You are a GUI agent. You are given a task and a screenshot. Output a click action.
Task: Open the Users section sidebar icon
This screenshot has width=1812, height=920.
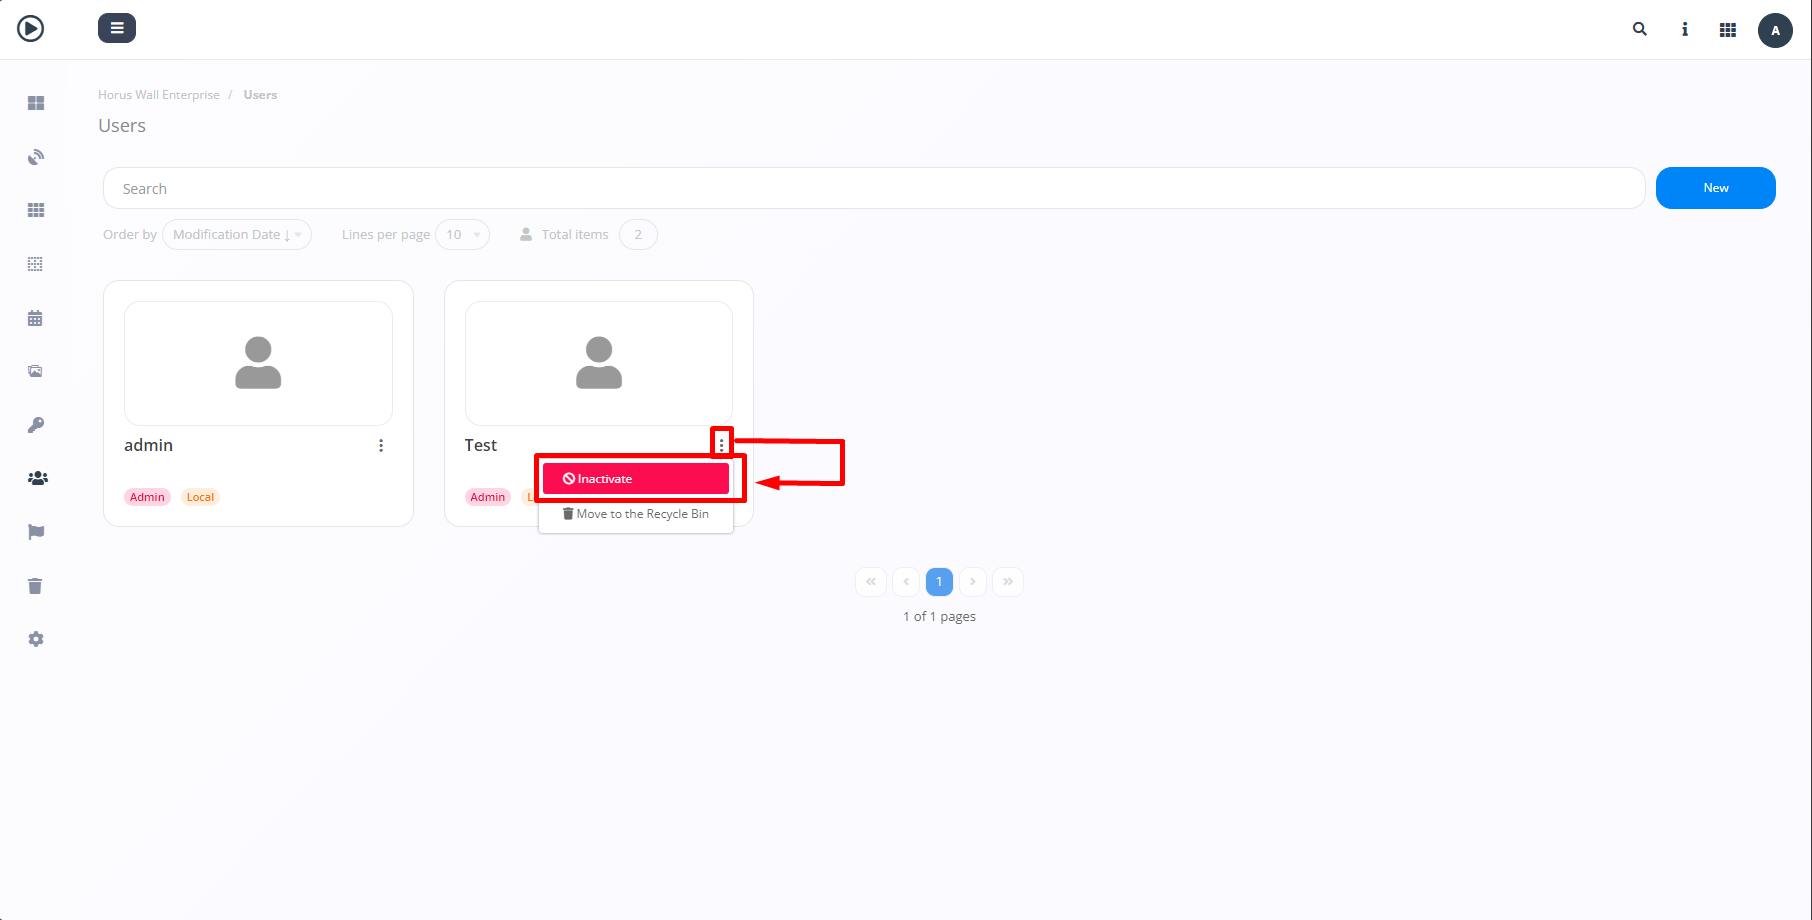pos(36,478)
